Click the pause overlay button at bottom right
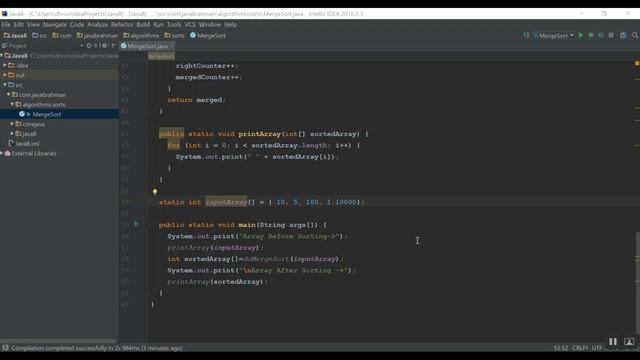Viewport: 640px width, 360px height. coord(613,342)
